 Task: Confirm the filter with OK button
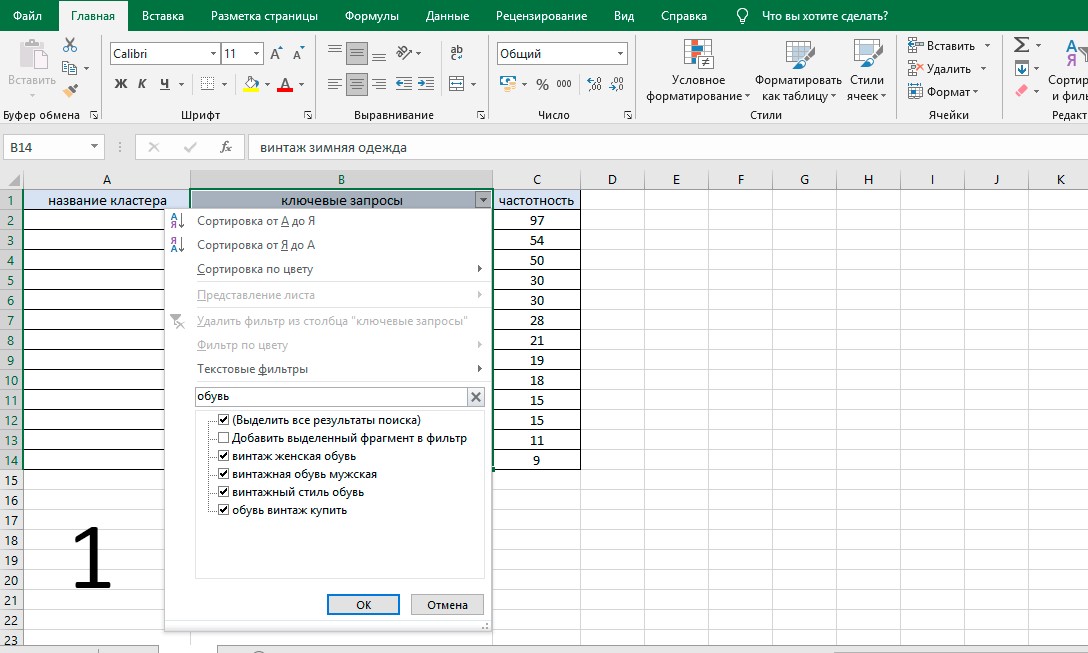pos(363,604)
